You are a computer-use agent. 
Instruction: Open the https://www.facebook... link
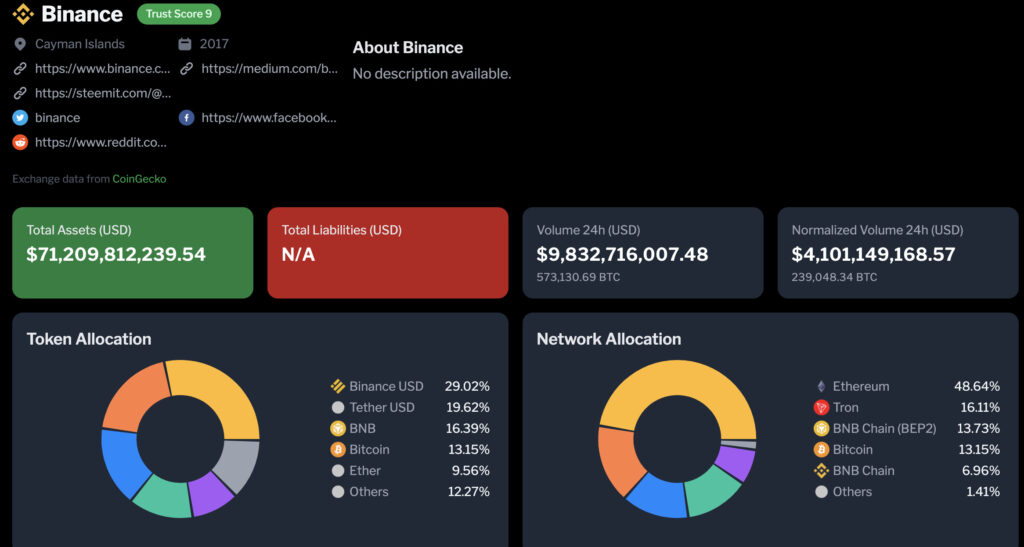269,117
